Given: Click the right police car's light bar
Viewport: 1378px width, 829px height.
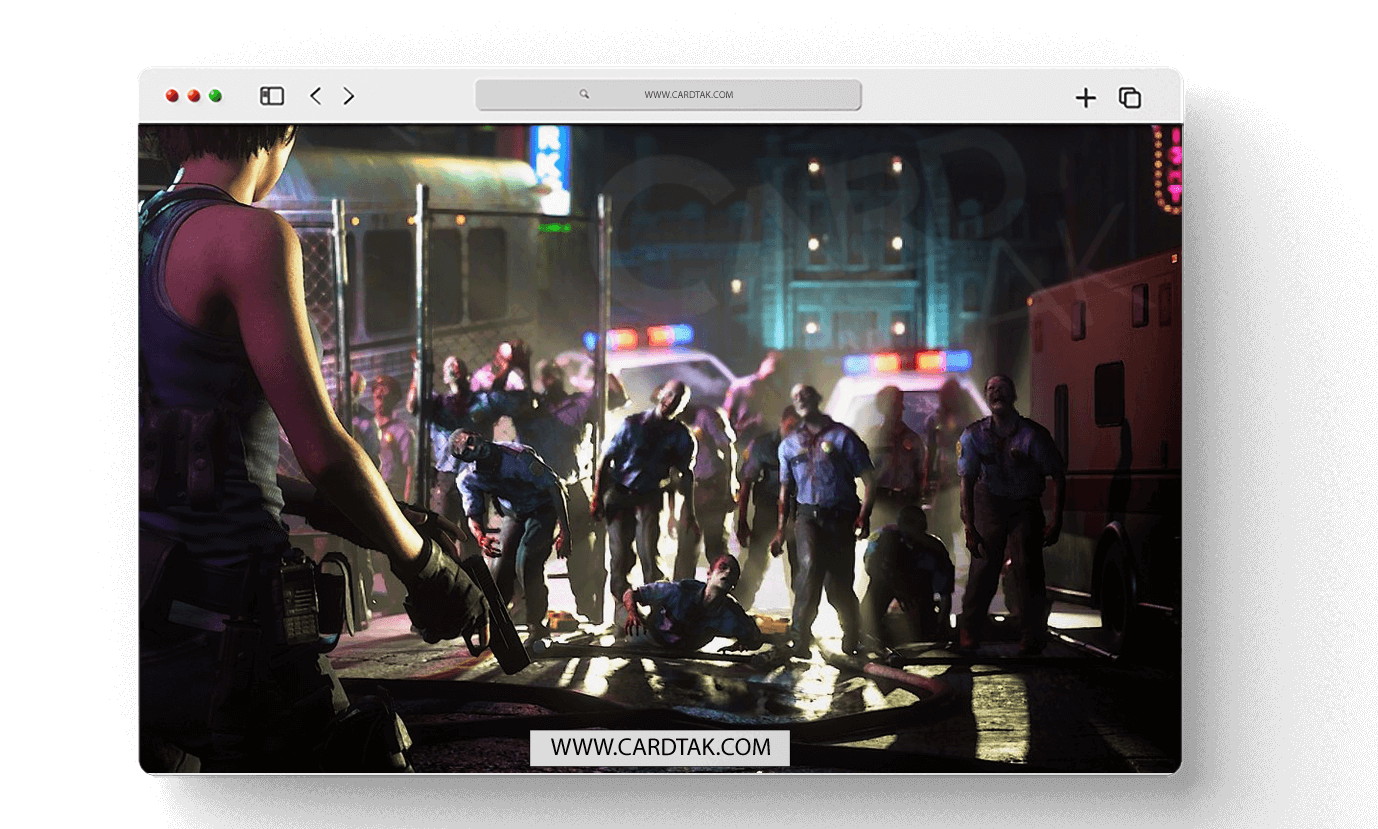Looking at the screenshot, I should 907,361.
